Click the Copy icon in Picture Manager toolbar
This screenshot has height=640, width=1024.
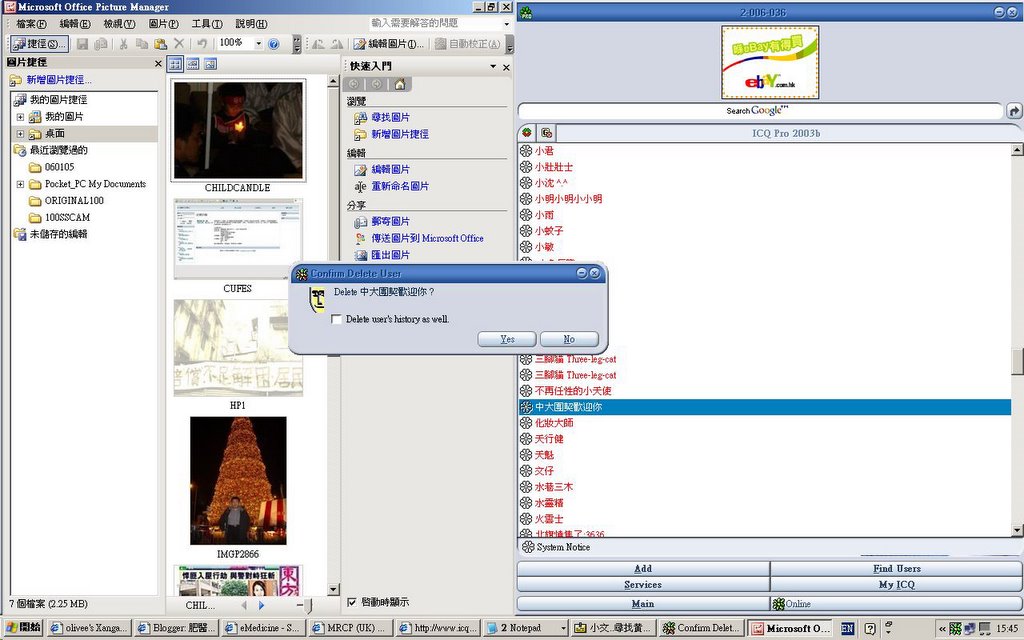point(142,44)
